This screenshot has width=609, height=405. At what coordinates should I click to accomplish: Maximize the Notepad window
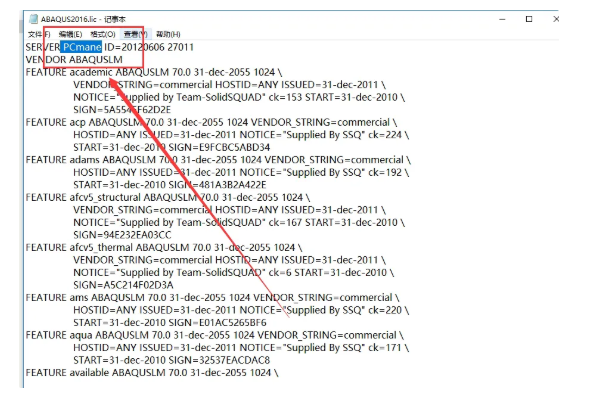click(x=529, y=19)
